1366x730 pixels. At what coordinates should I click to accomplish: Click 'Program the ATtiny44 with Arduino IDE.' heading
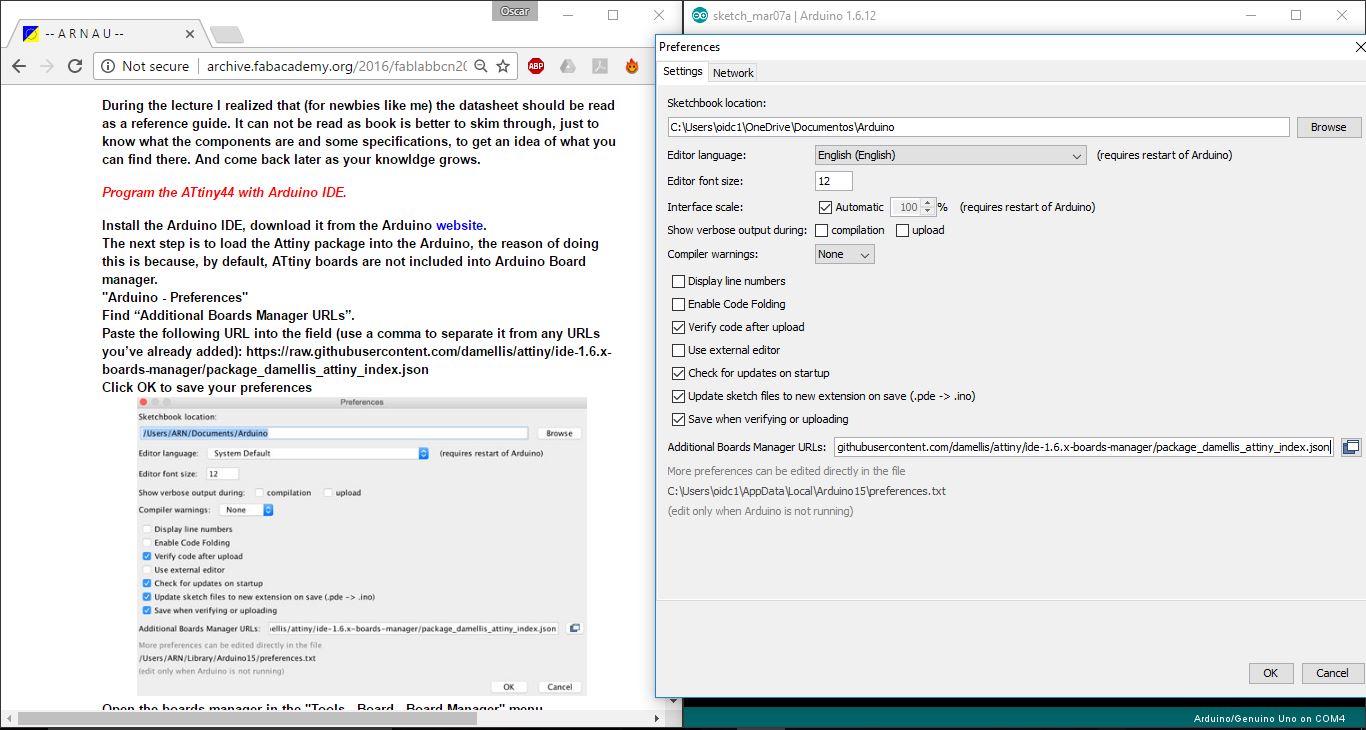click(x=224, y=192)
